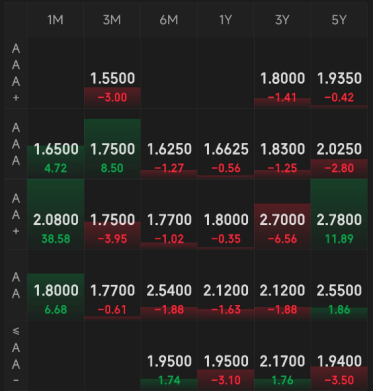Click the AAA+ row label
374x392 pixels.
pos(16,73)
